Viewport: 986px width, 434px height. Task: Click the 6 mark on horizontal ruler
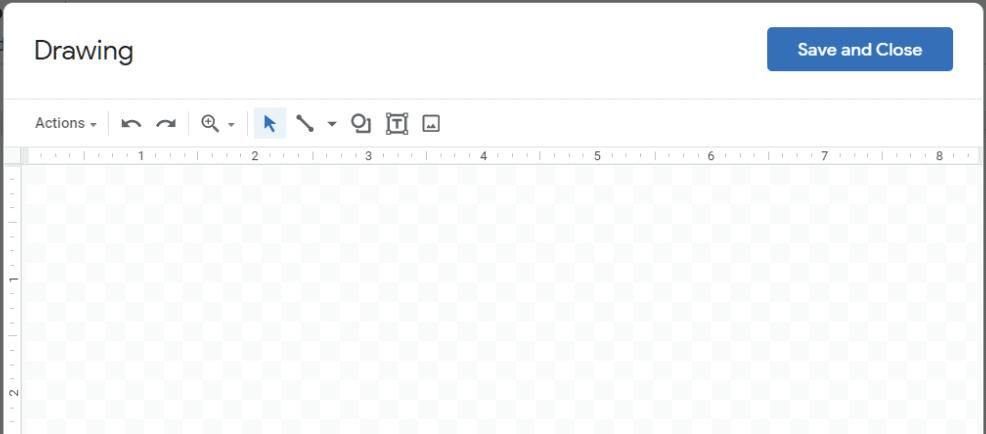pos(711,155)
